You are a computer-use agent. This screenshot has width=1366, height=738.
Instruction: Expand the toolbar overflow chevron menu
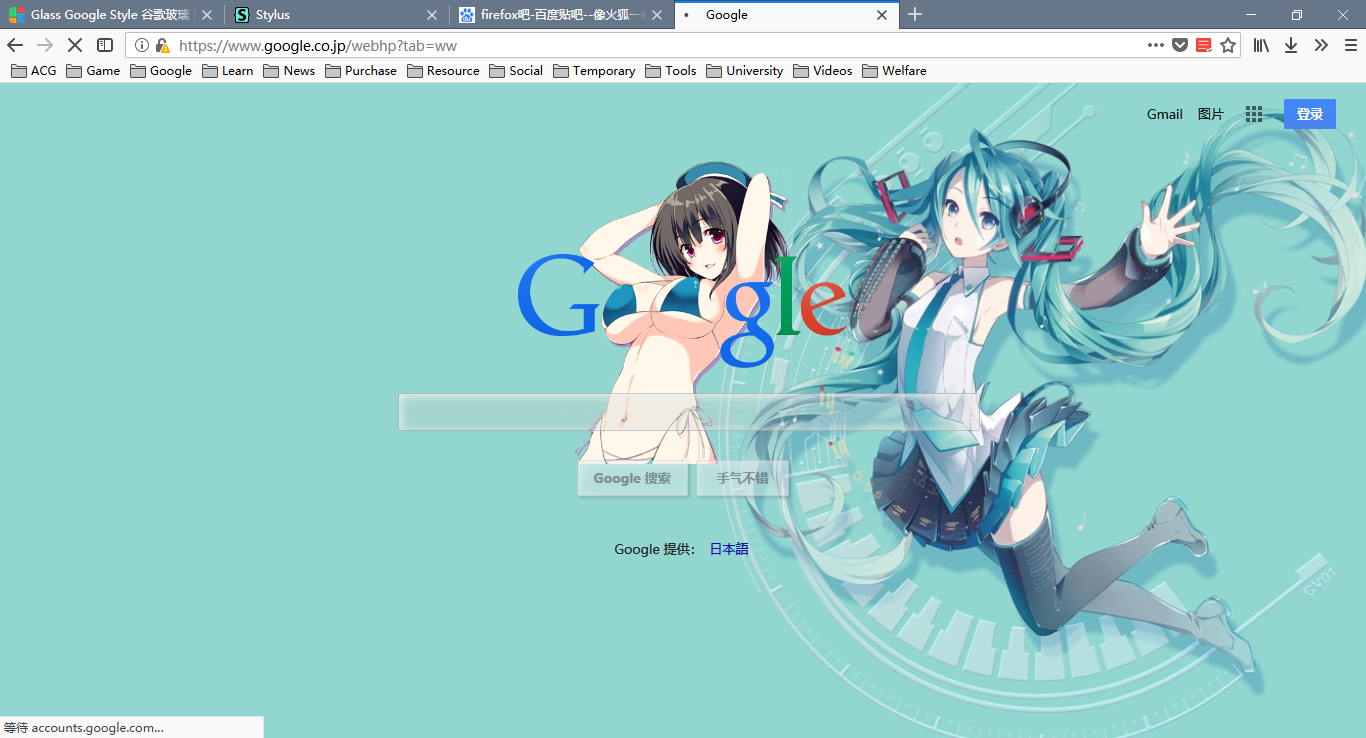pos(1321,45)
